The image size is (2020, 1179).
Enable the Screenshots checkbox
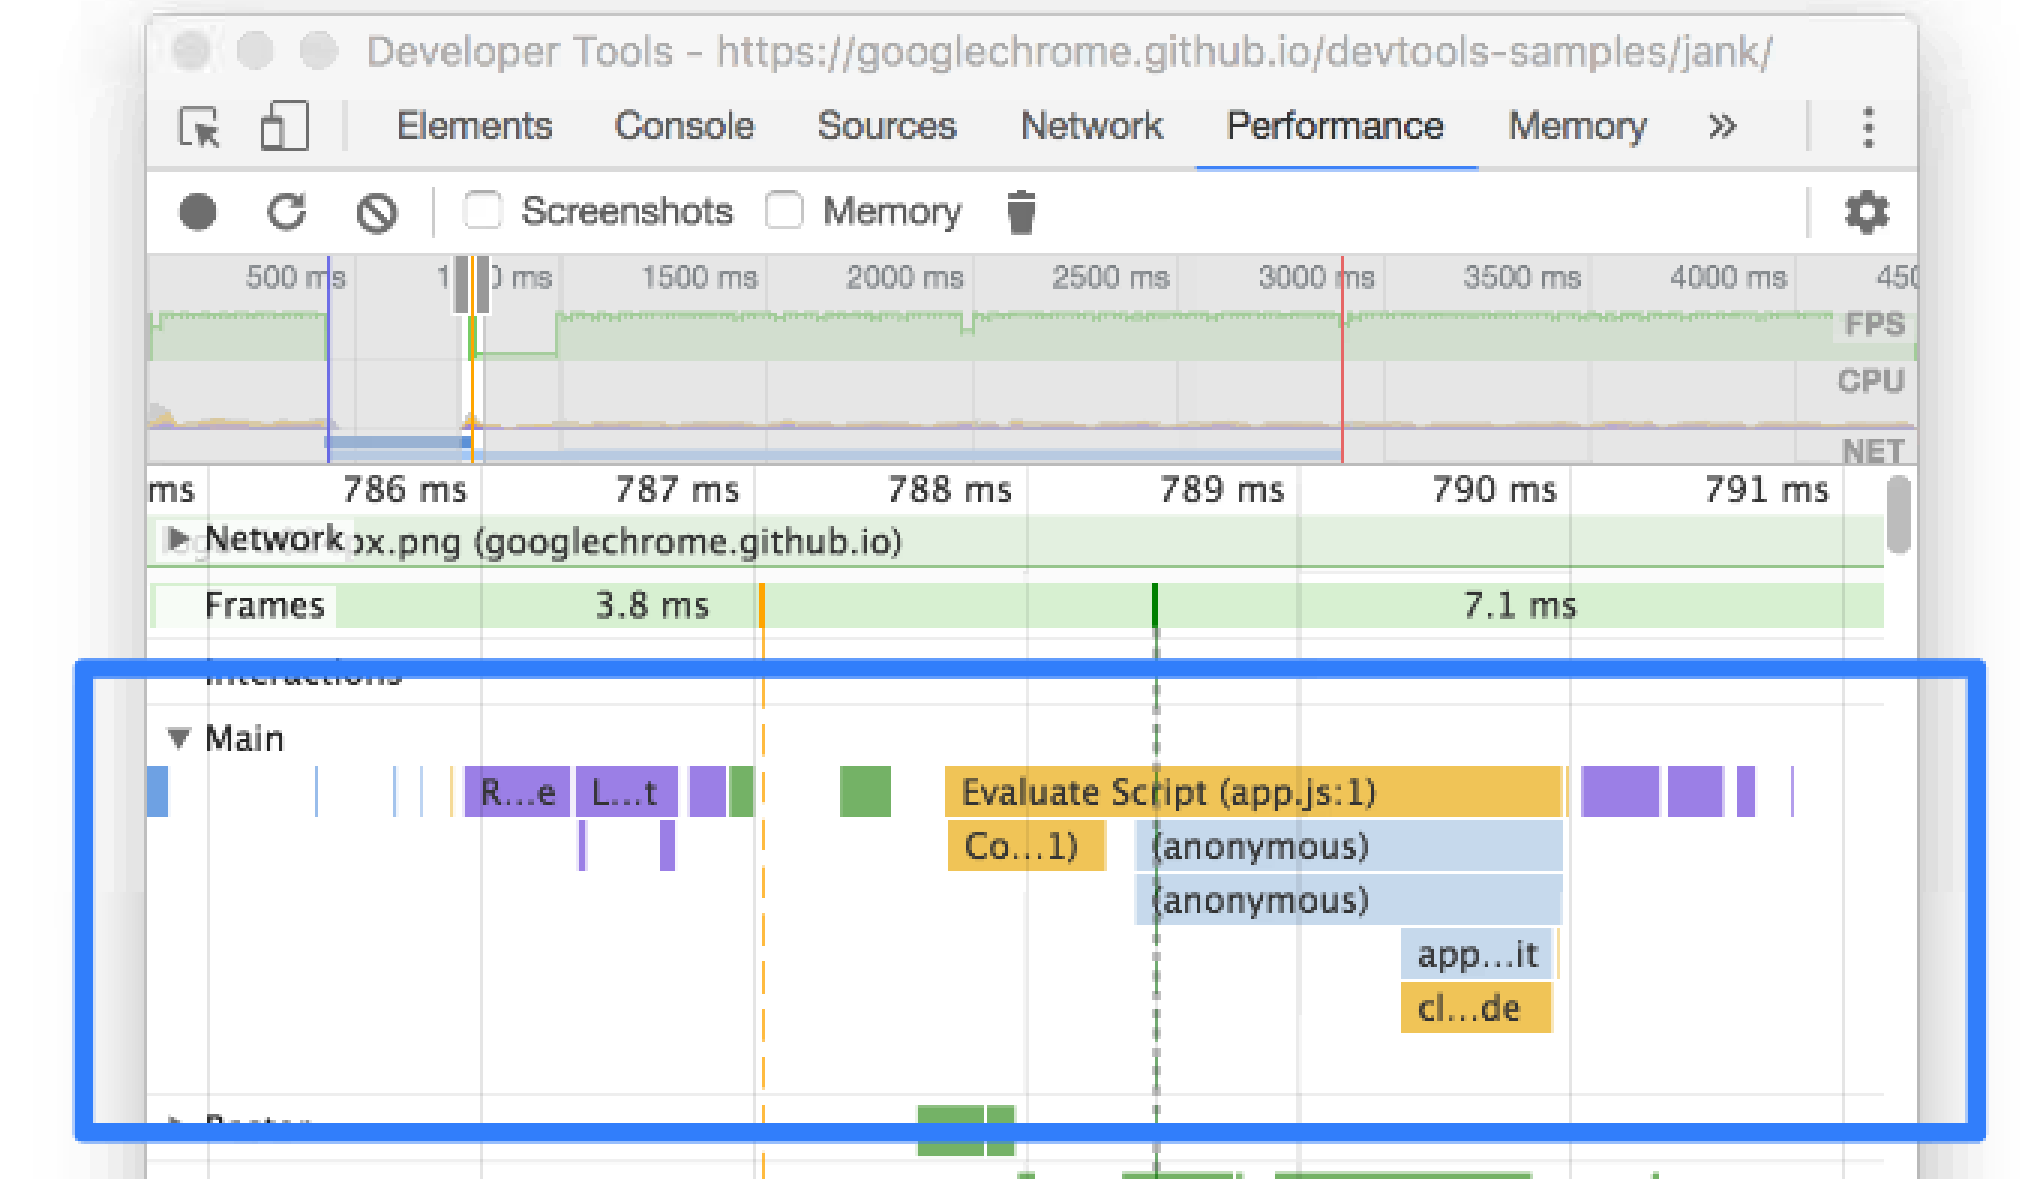pyautogui.click(x=483, y=211)
